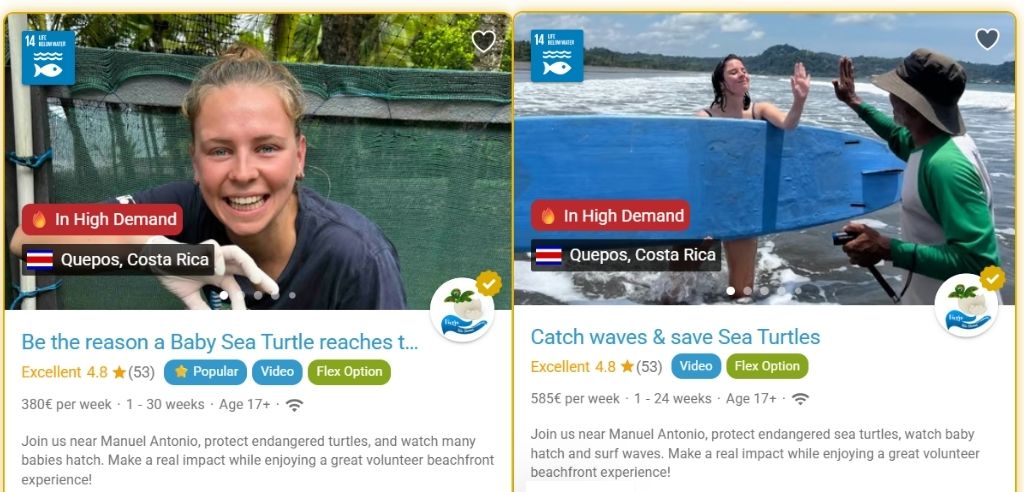Click the Popular tag on left card
This screenshot has height=492, width=1024.
205,372
